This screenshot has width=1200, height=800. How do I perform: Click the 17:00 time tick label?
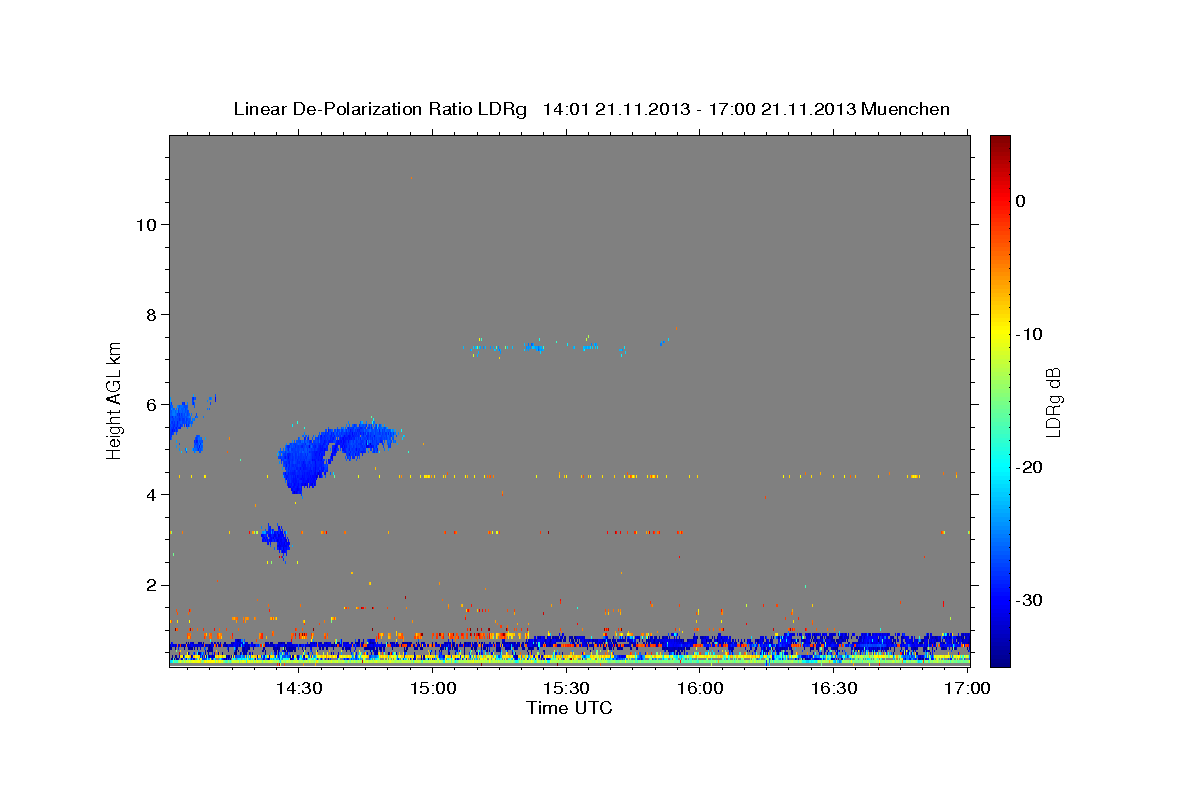[968, 689]
